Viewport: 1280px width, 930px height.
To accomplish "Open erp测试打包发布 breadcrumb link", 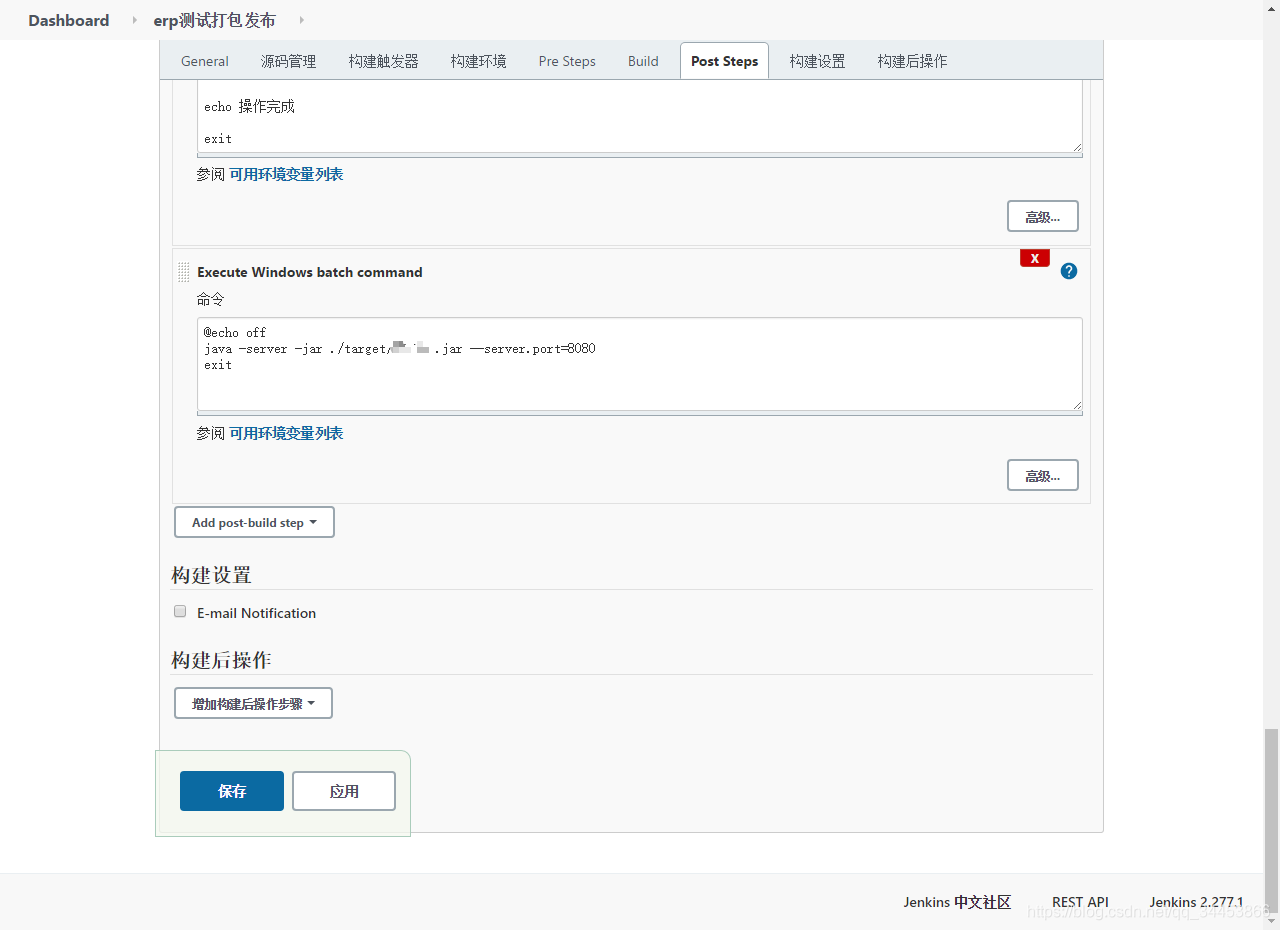I will [215, 20].
